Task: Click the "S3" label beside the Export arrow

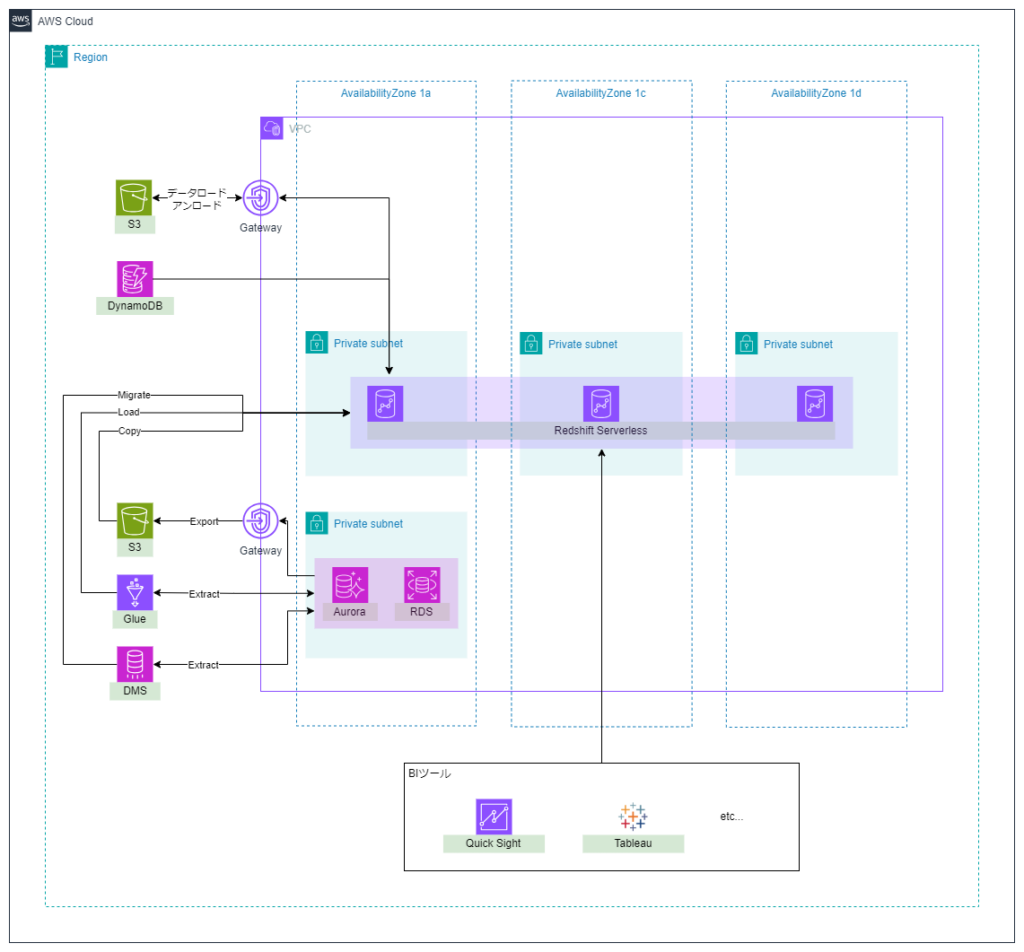Action: coord(135,547)
